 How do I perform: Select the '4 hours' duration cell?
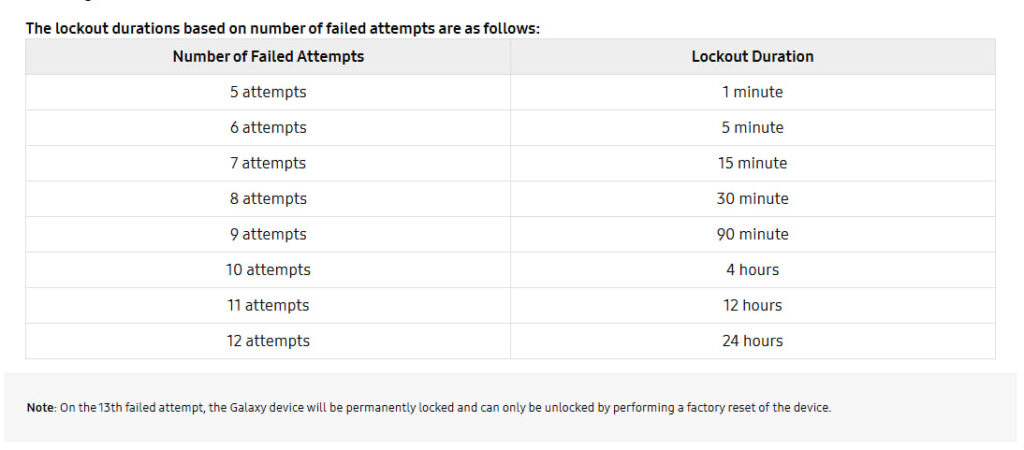[752, 270]
